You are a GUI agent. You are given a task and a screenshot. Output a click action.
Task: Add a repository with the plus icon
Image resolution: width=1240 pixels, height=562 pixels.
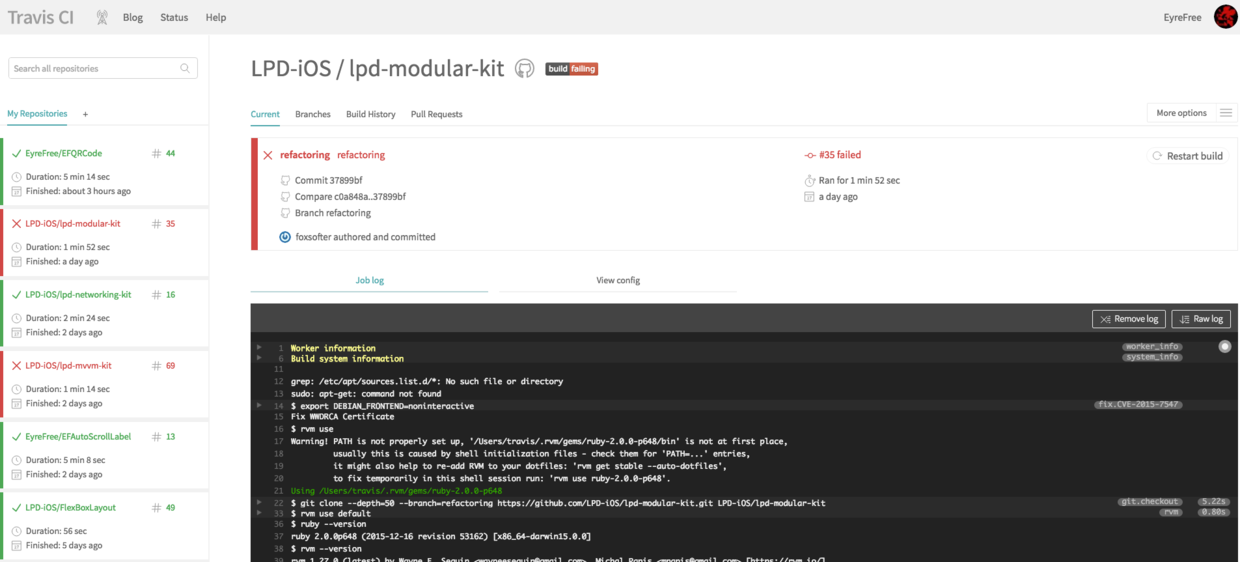click(x=85, y=114)
